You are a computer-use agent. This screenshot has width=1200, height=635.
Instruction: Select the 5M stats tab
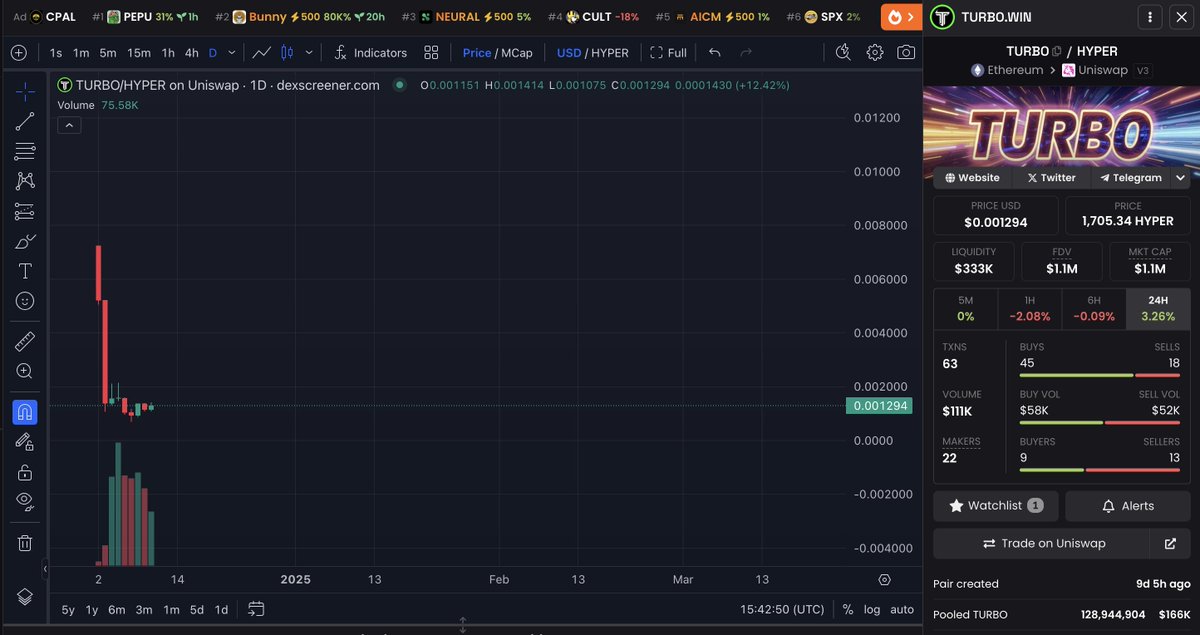[x=965, y=309]
